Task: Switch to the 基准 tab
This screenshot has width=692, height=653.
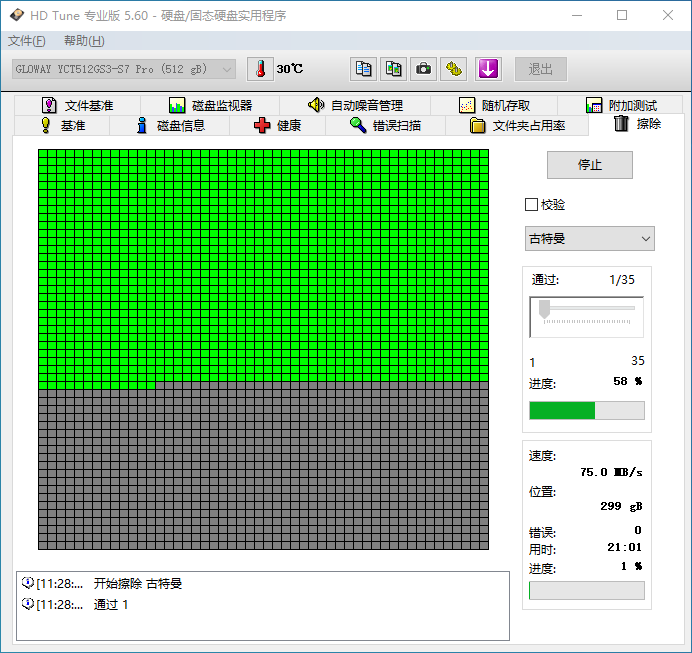Action: click(x=62, y=125)
